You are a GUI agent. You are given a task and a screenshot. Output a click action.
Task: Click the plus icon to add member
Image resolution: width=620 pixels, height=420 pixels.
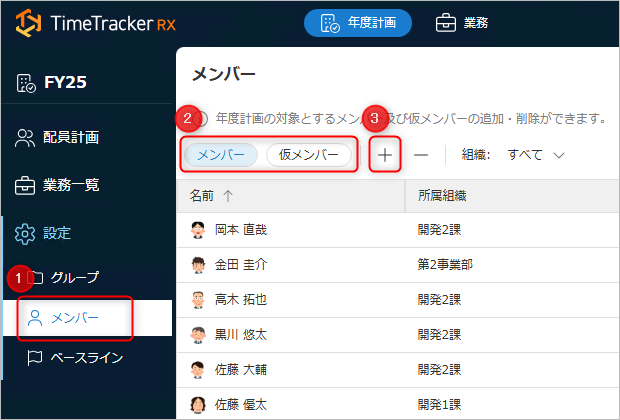tap(385, 155)
